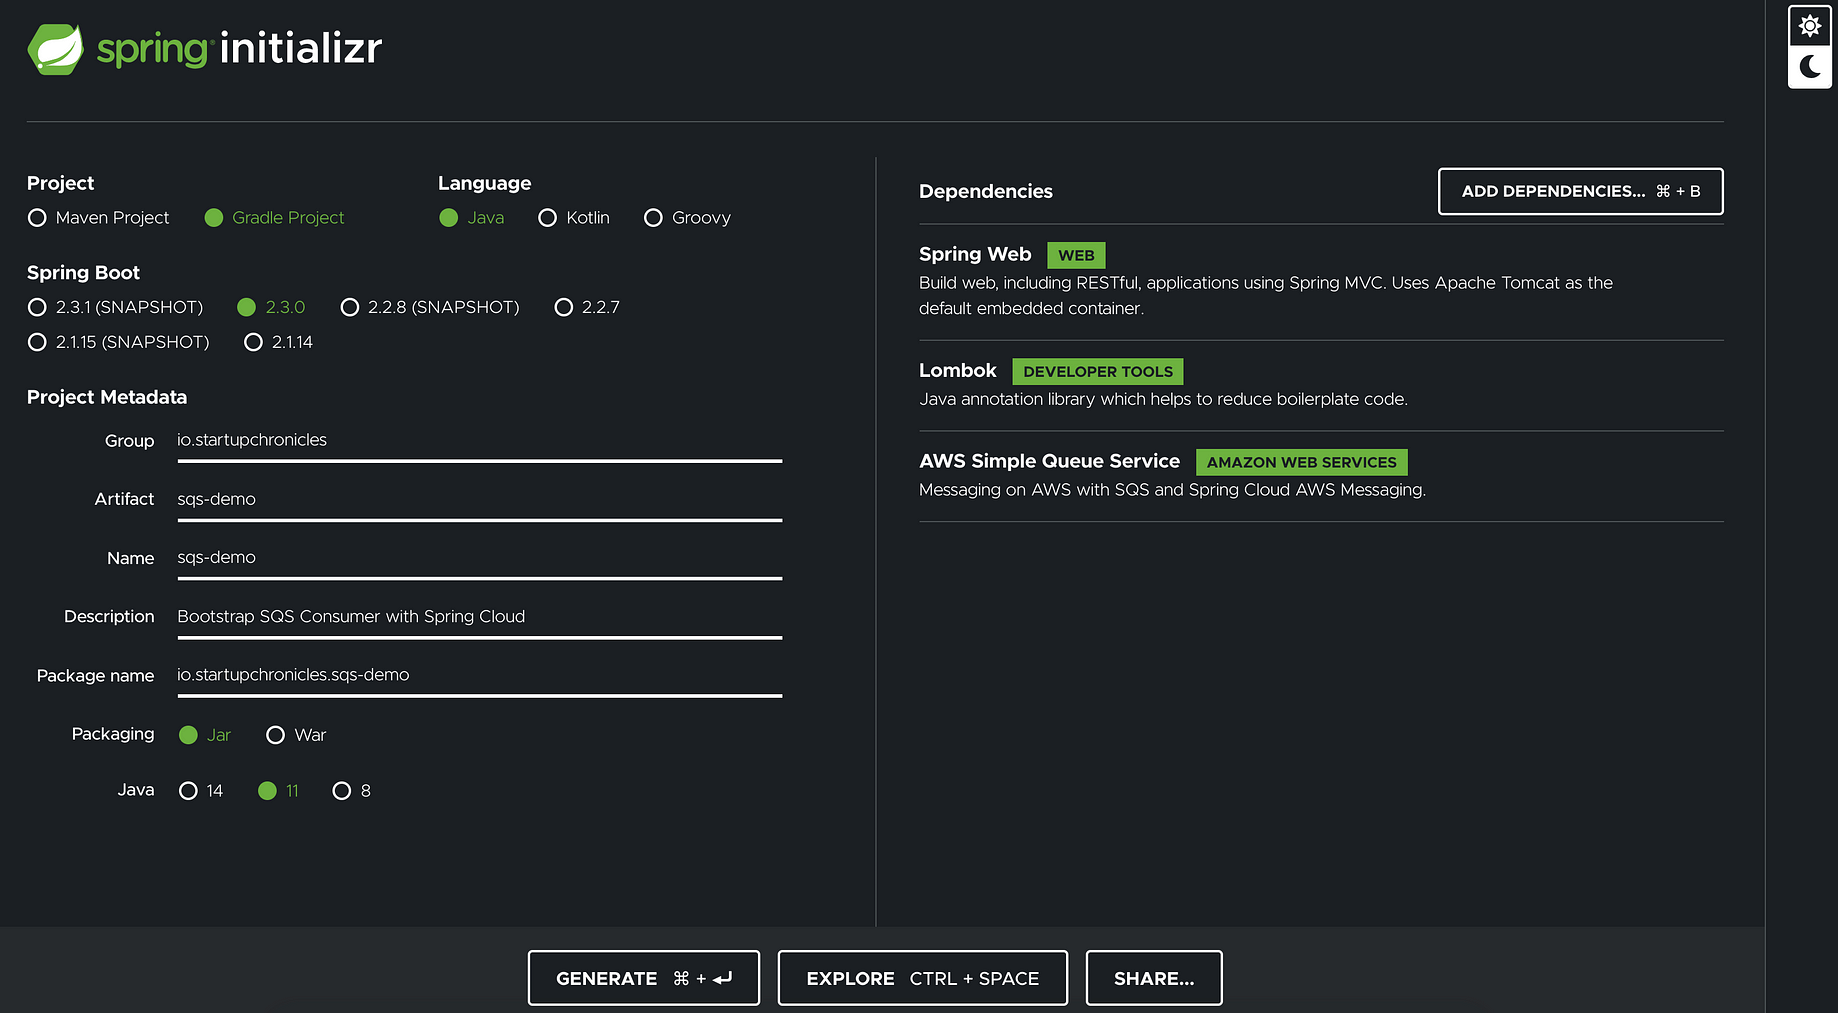Click the WEB category tag
1838x1013 pixels.
[1076, 255]
